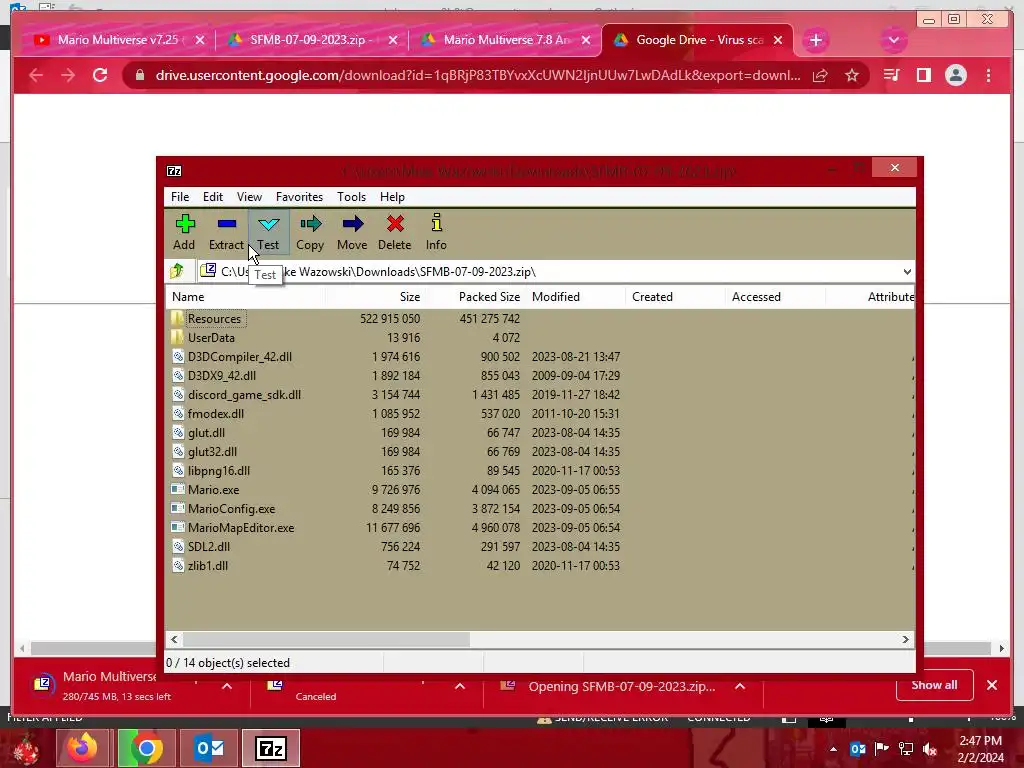Open the Help menu

pos(392,197)
